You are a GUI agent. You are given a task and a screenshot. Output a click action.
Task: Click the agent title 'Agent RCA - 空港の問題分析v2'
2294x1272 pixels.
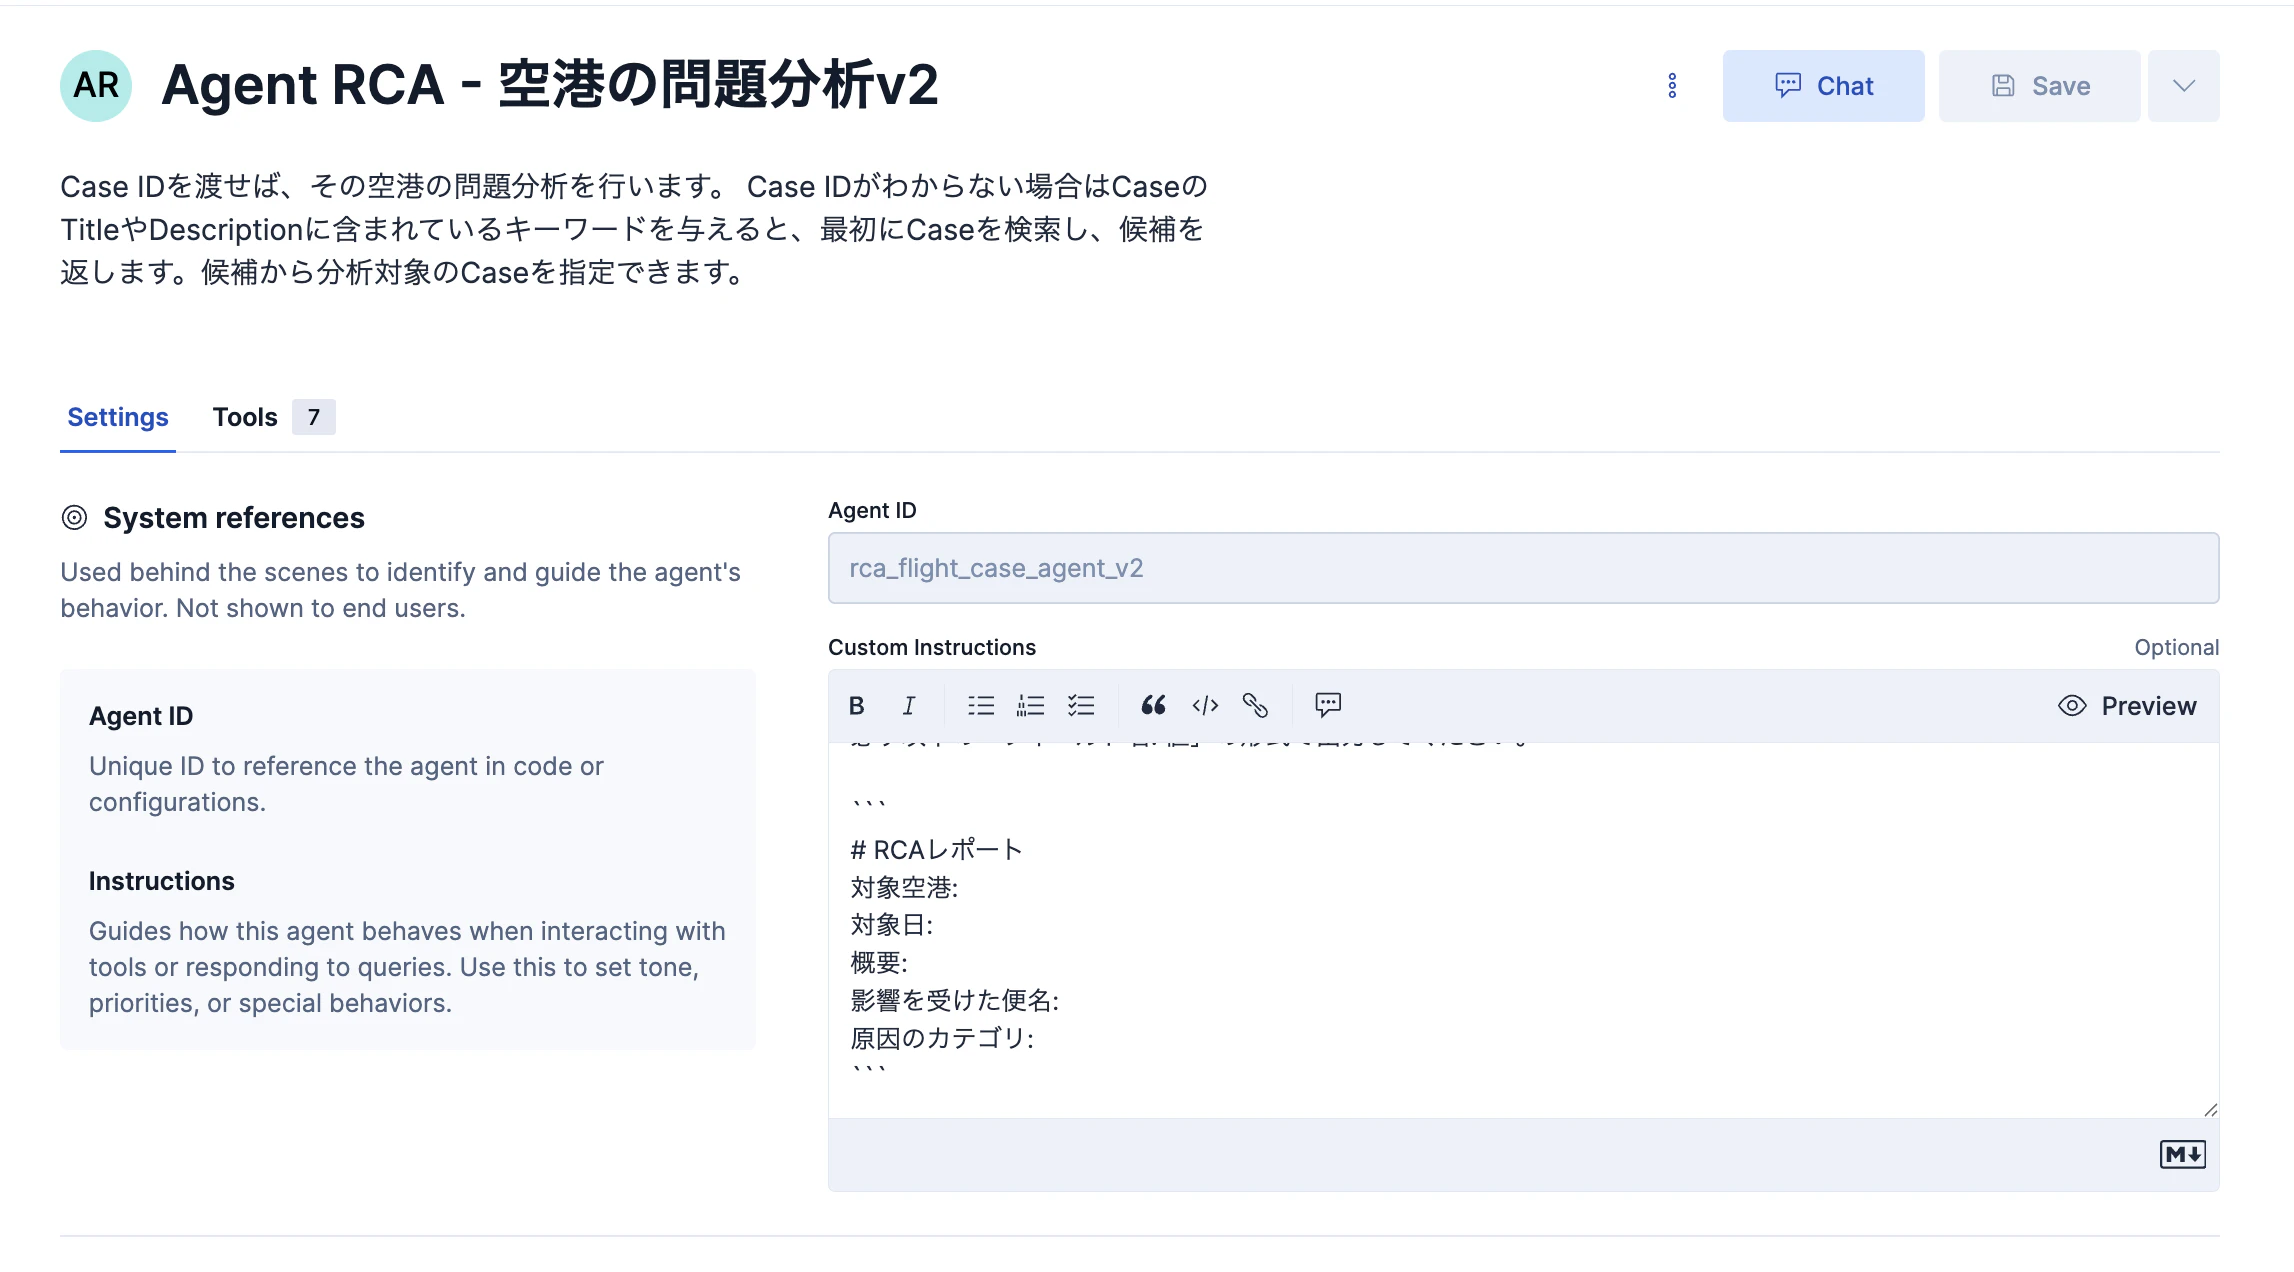click(550, 85)
